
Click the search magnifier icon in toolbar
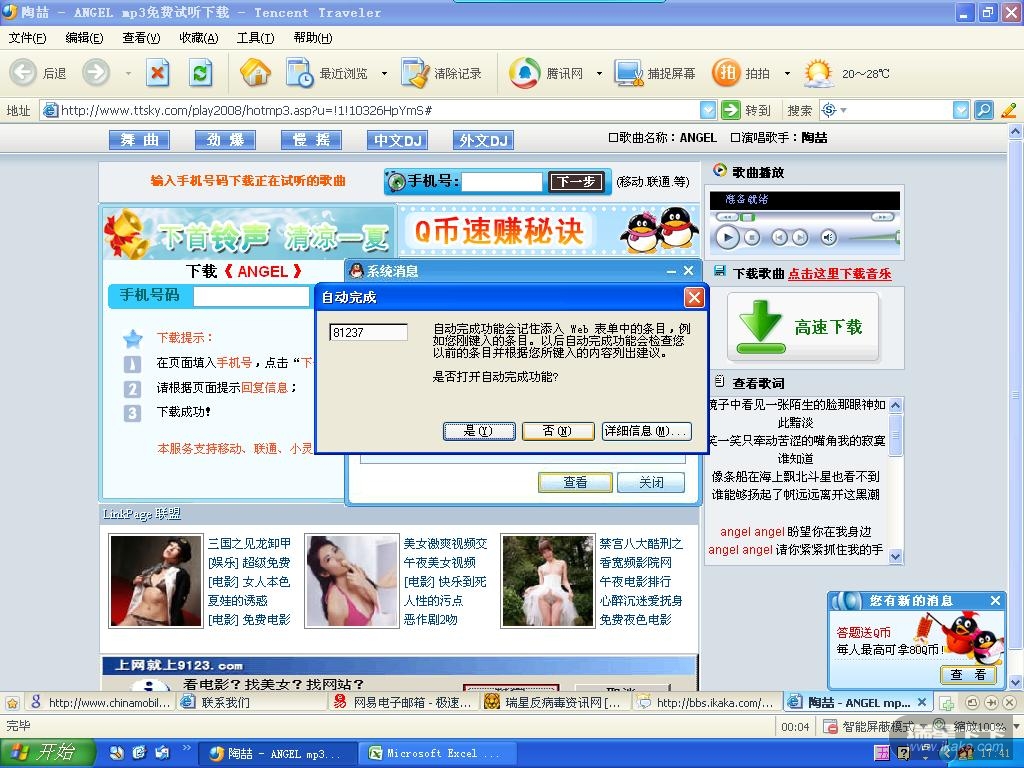(x=984, y=110)
